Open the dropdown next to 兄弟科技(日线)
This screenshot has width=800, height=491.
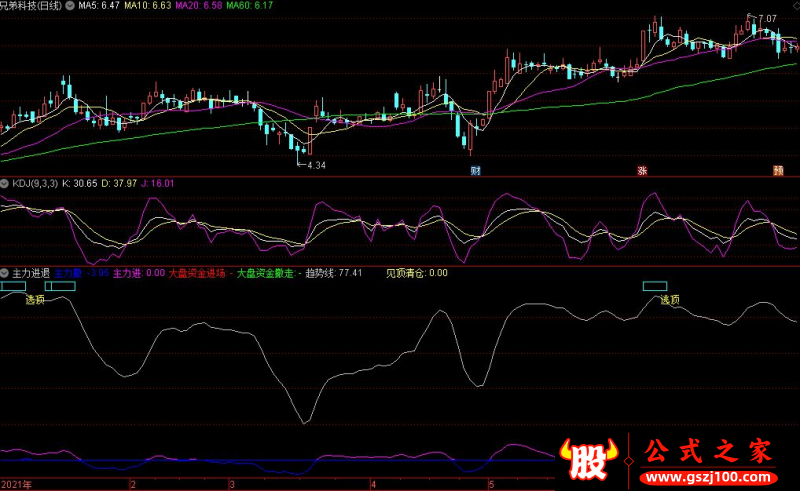click(x=69, y=6)
